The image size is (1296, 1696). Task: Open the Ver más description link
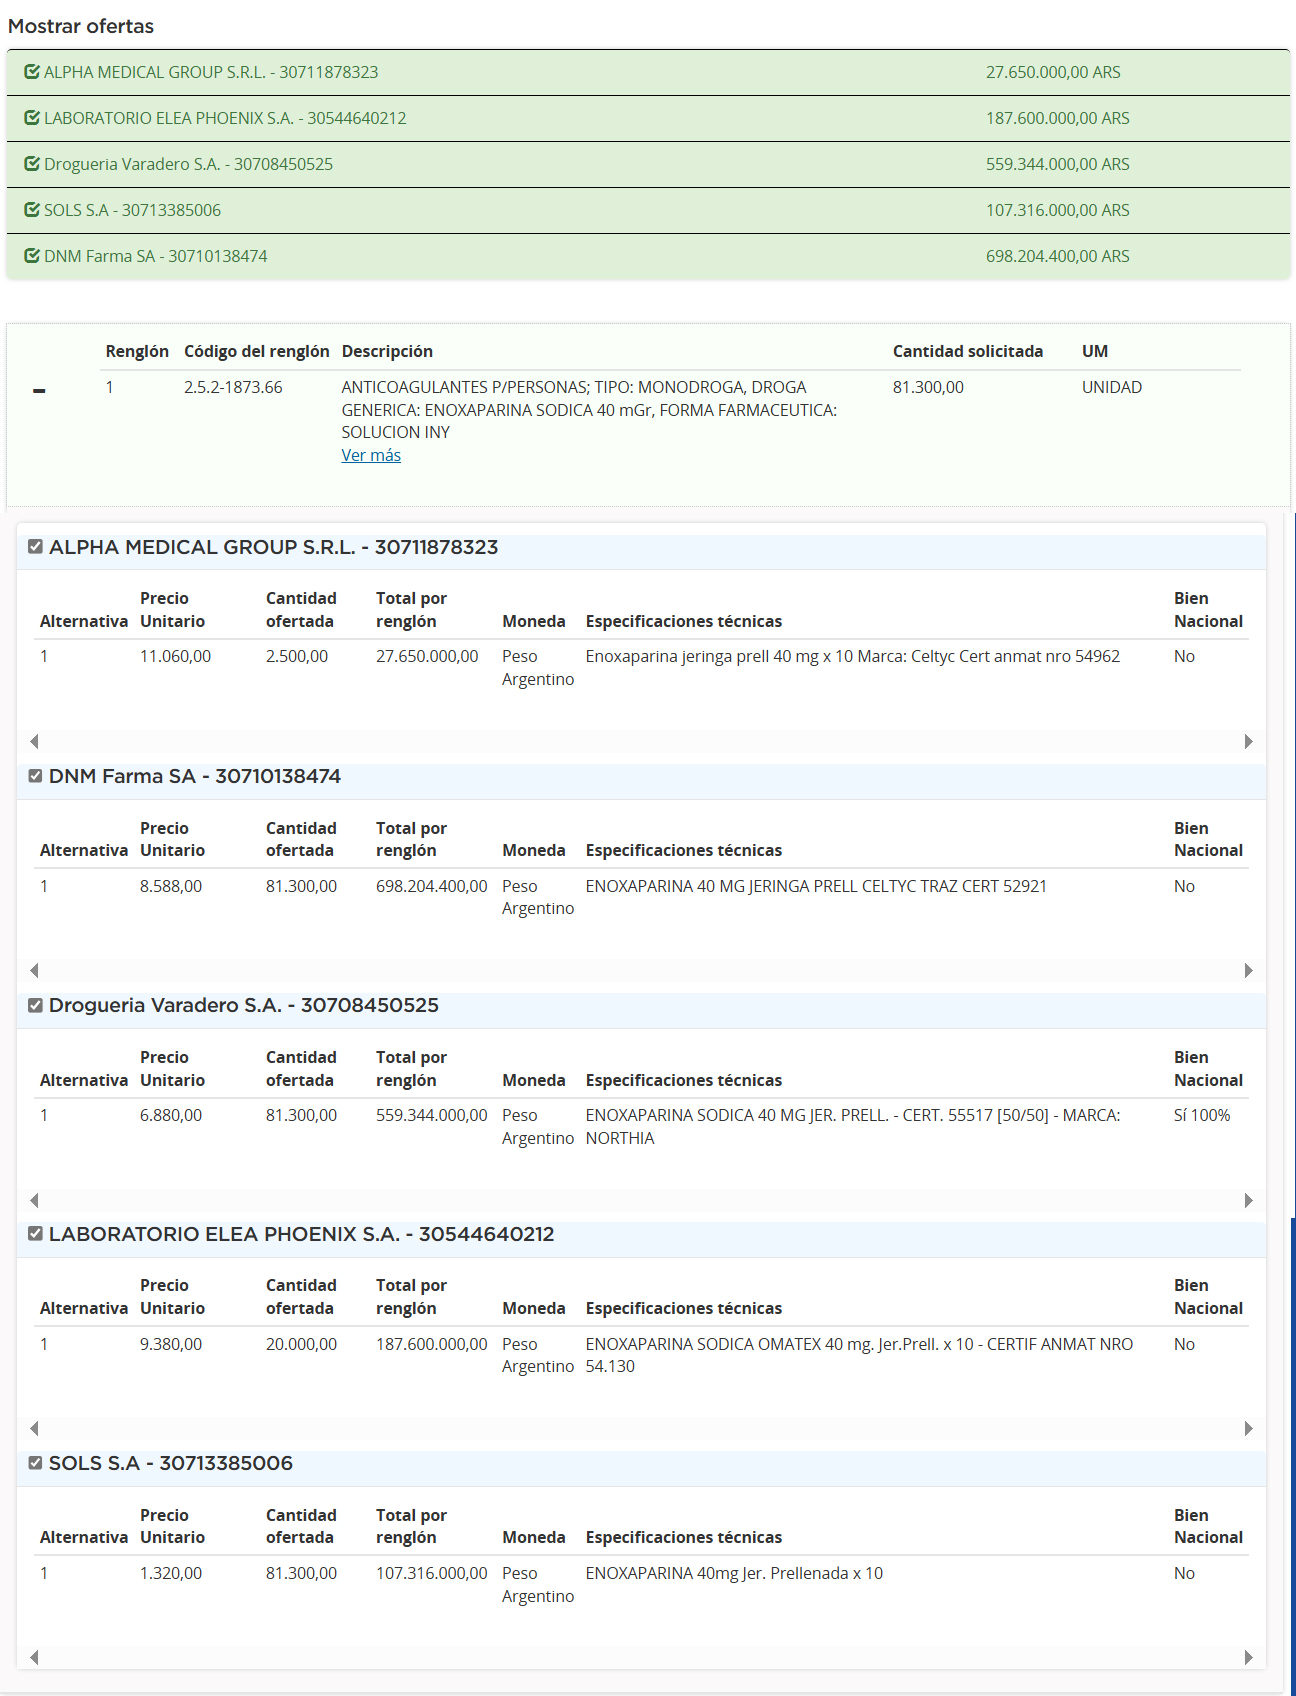371,455
